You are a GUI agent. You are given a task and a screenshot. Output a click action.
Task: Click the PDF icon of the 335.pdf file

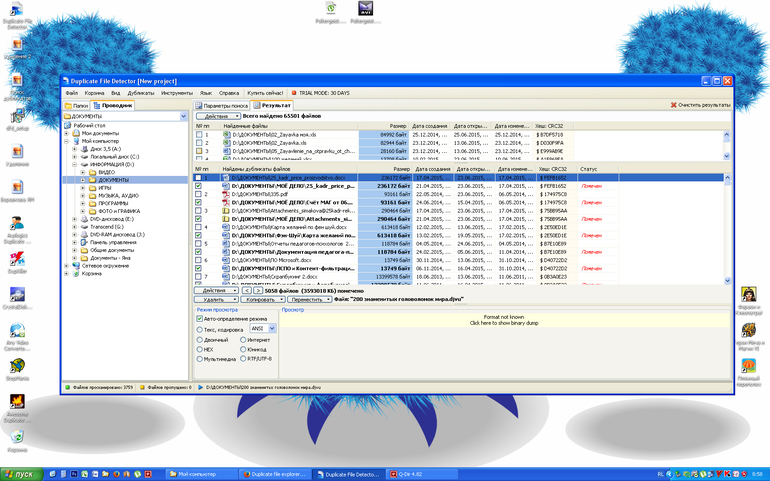[227, 195]
